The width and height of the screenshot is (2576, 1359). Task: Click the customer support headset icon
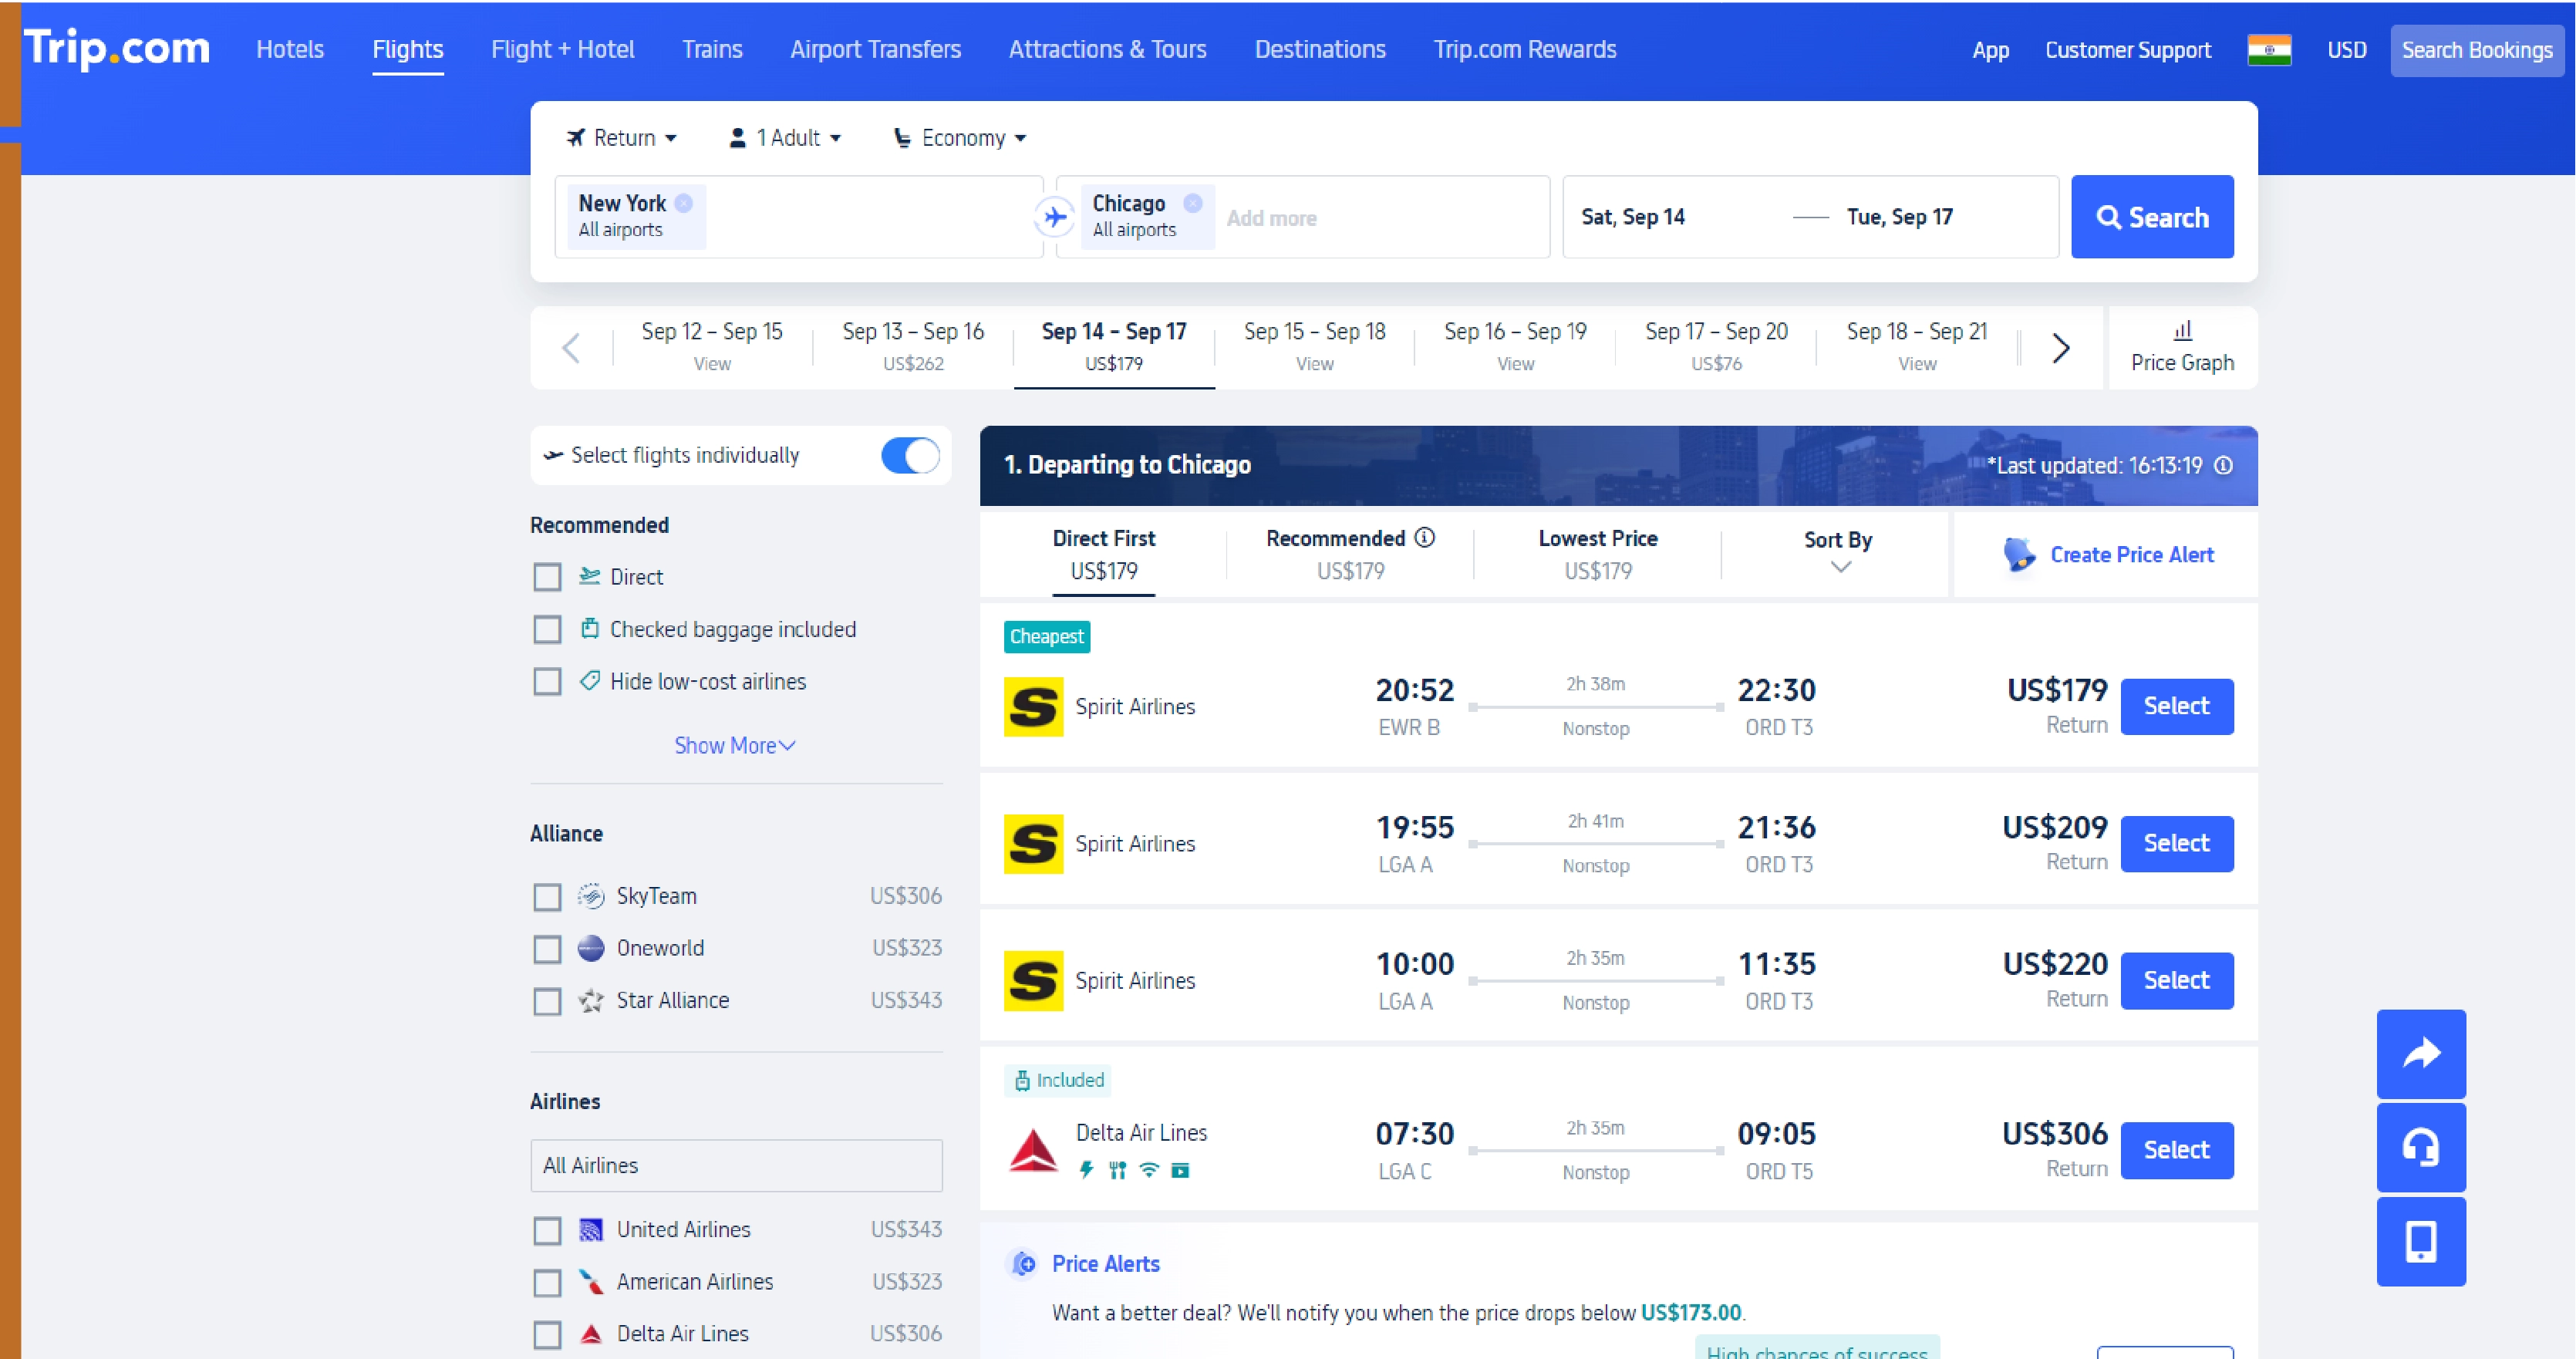pos(2421,1147)
